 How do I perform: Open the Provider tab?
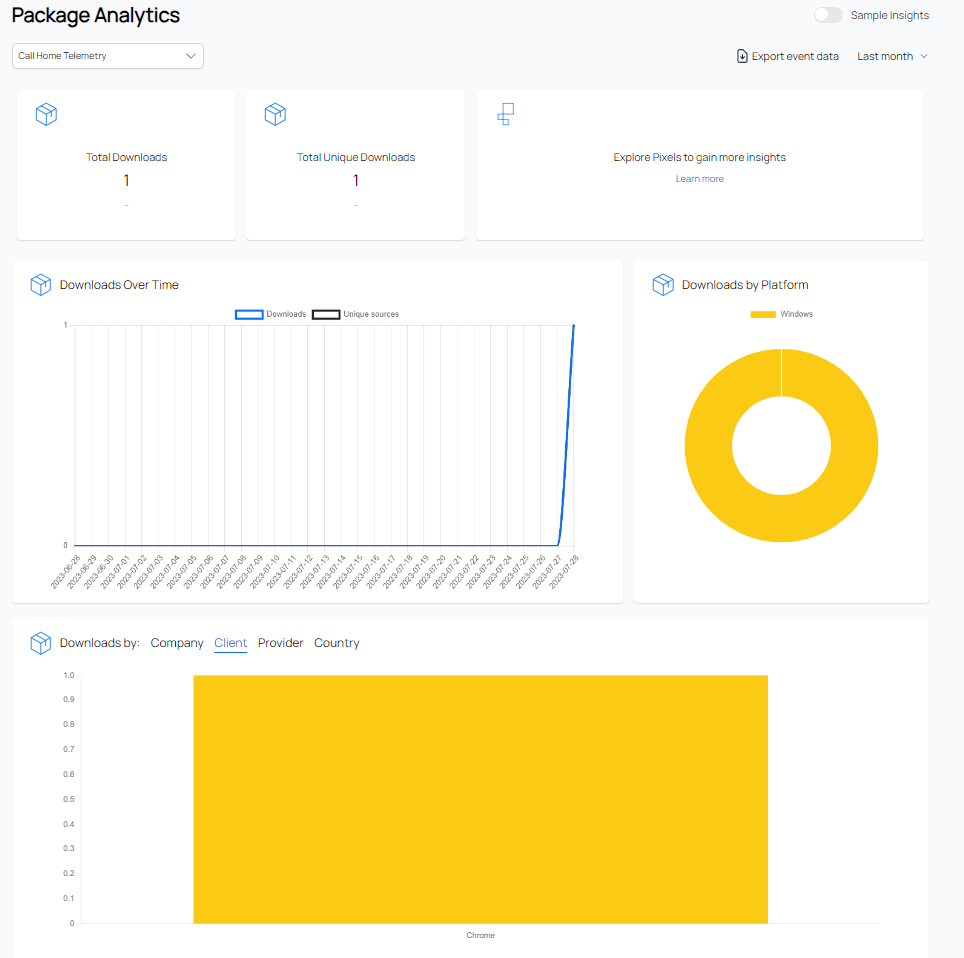[280, 643]
